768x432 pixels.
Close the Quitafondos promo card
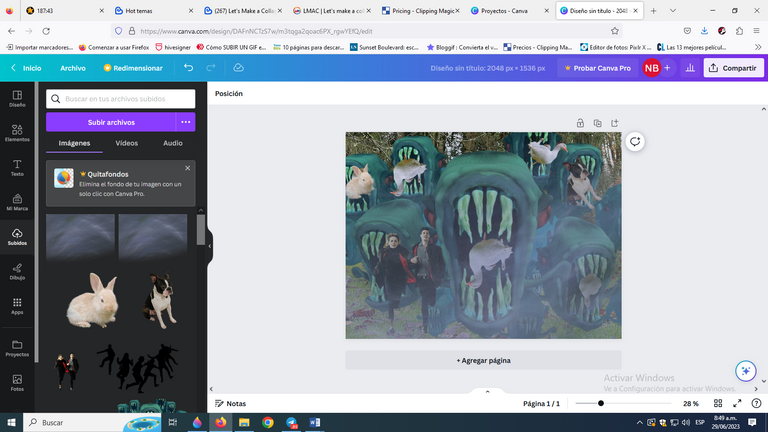[x=188, y=168]
